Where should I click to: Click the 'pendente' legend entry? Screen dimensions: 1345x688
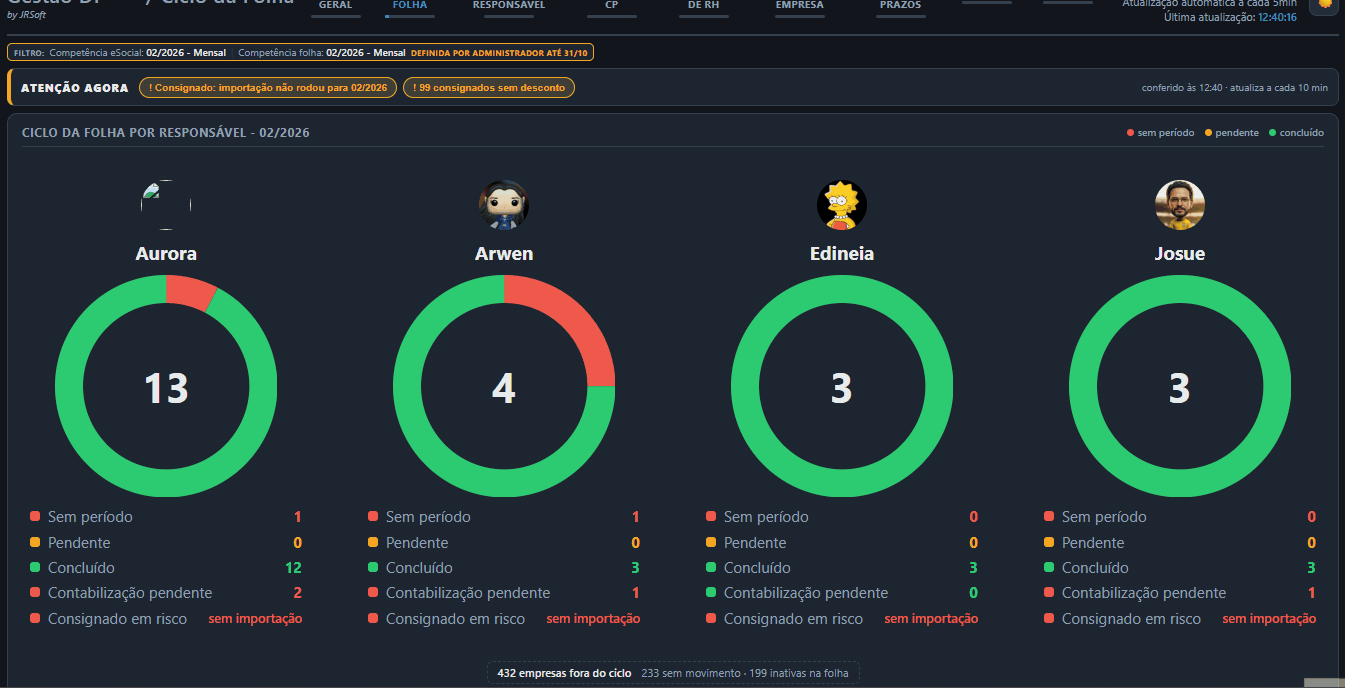[1231, 133]
